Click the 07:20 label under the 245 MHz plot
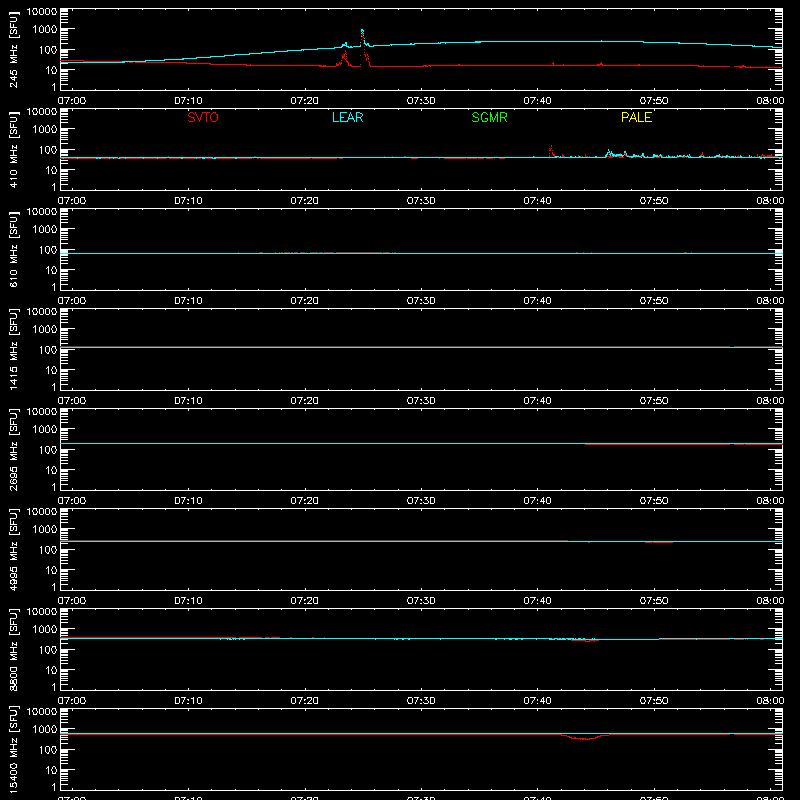Viewport: 800px width, 800px height. (305, 101)
